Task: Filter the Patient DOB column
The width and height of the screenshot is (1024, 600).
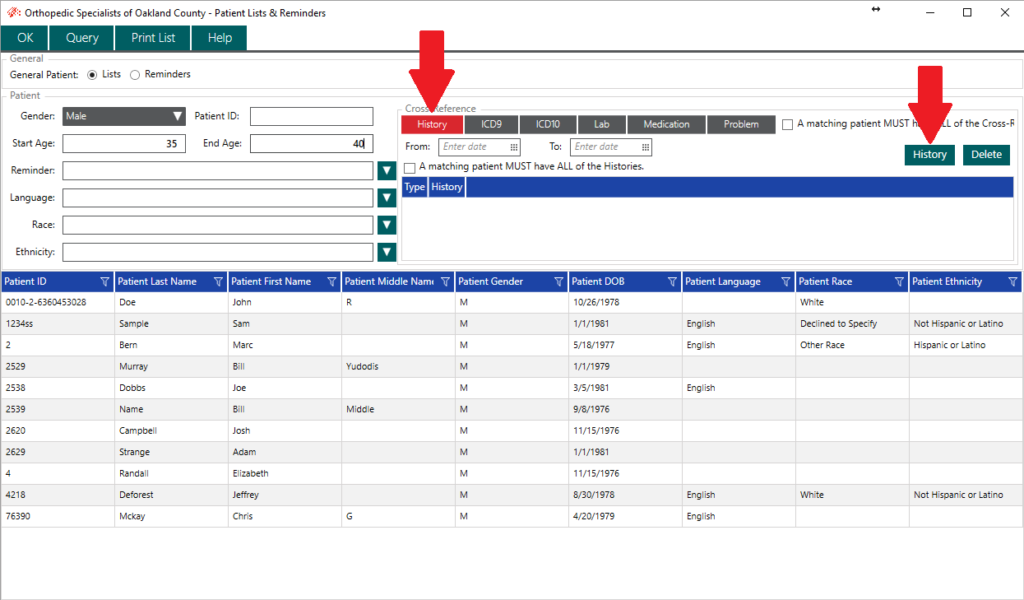Action: [674, 281]
